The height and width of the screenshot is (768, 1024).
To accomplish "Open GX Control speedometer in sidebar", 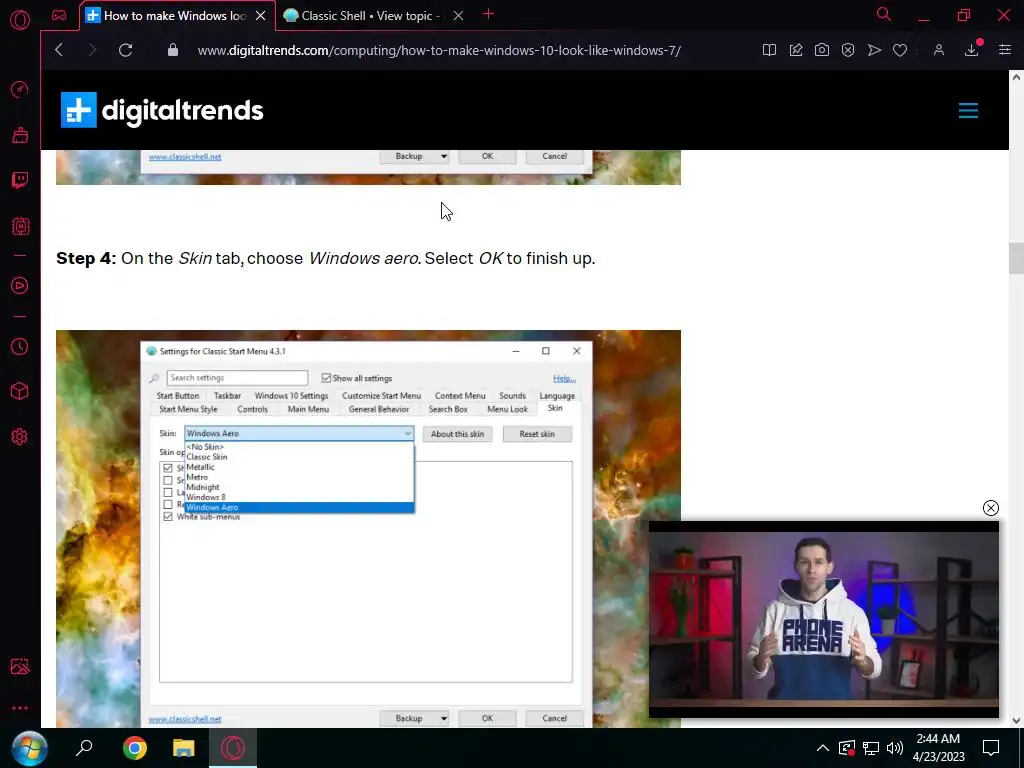I will point(20,89).
